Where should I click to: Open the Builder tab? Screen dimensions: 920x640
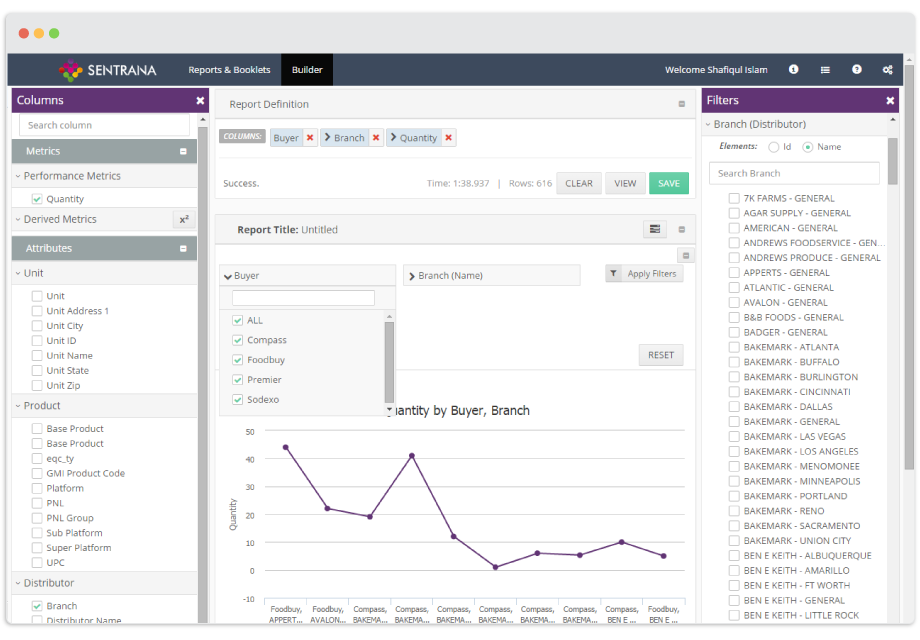(307, 70)
